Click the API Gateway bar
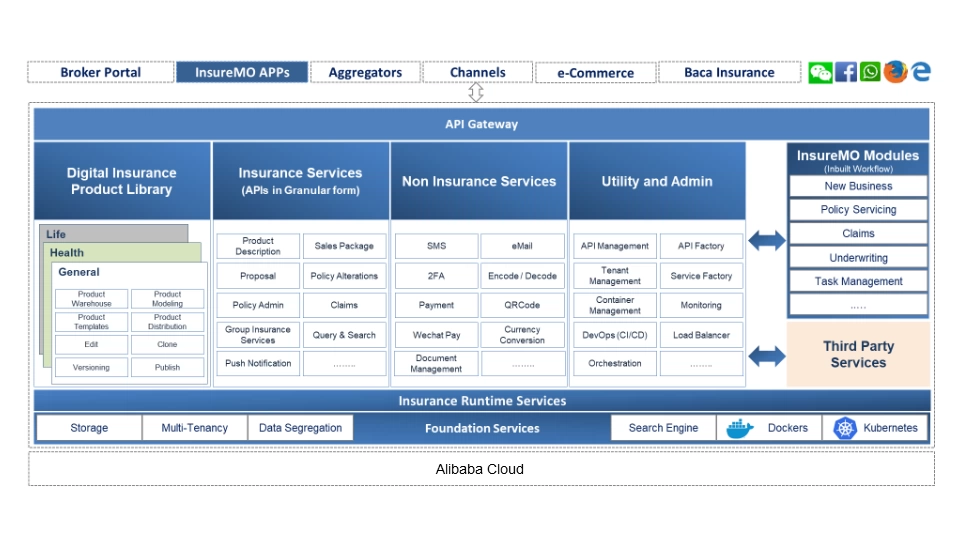This screenshot has width=960, height=540. tap(481, 124)
